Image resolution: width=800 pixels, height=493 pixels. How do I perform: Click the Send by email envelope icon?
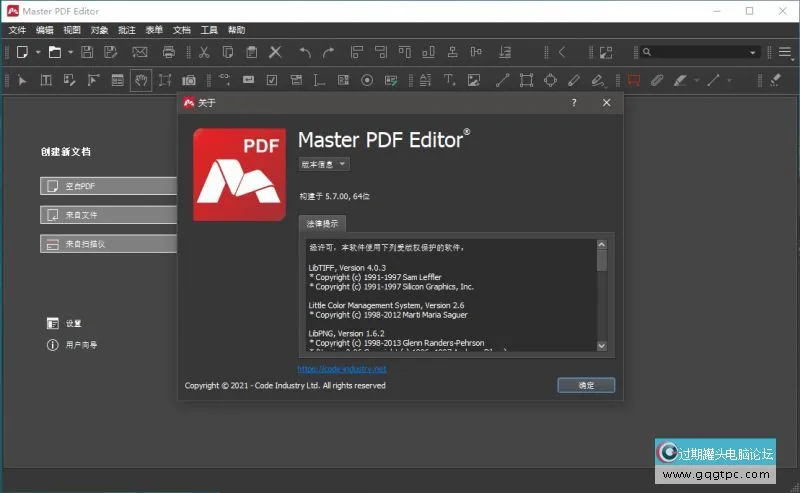140,52
